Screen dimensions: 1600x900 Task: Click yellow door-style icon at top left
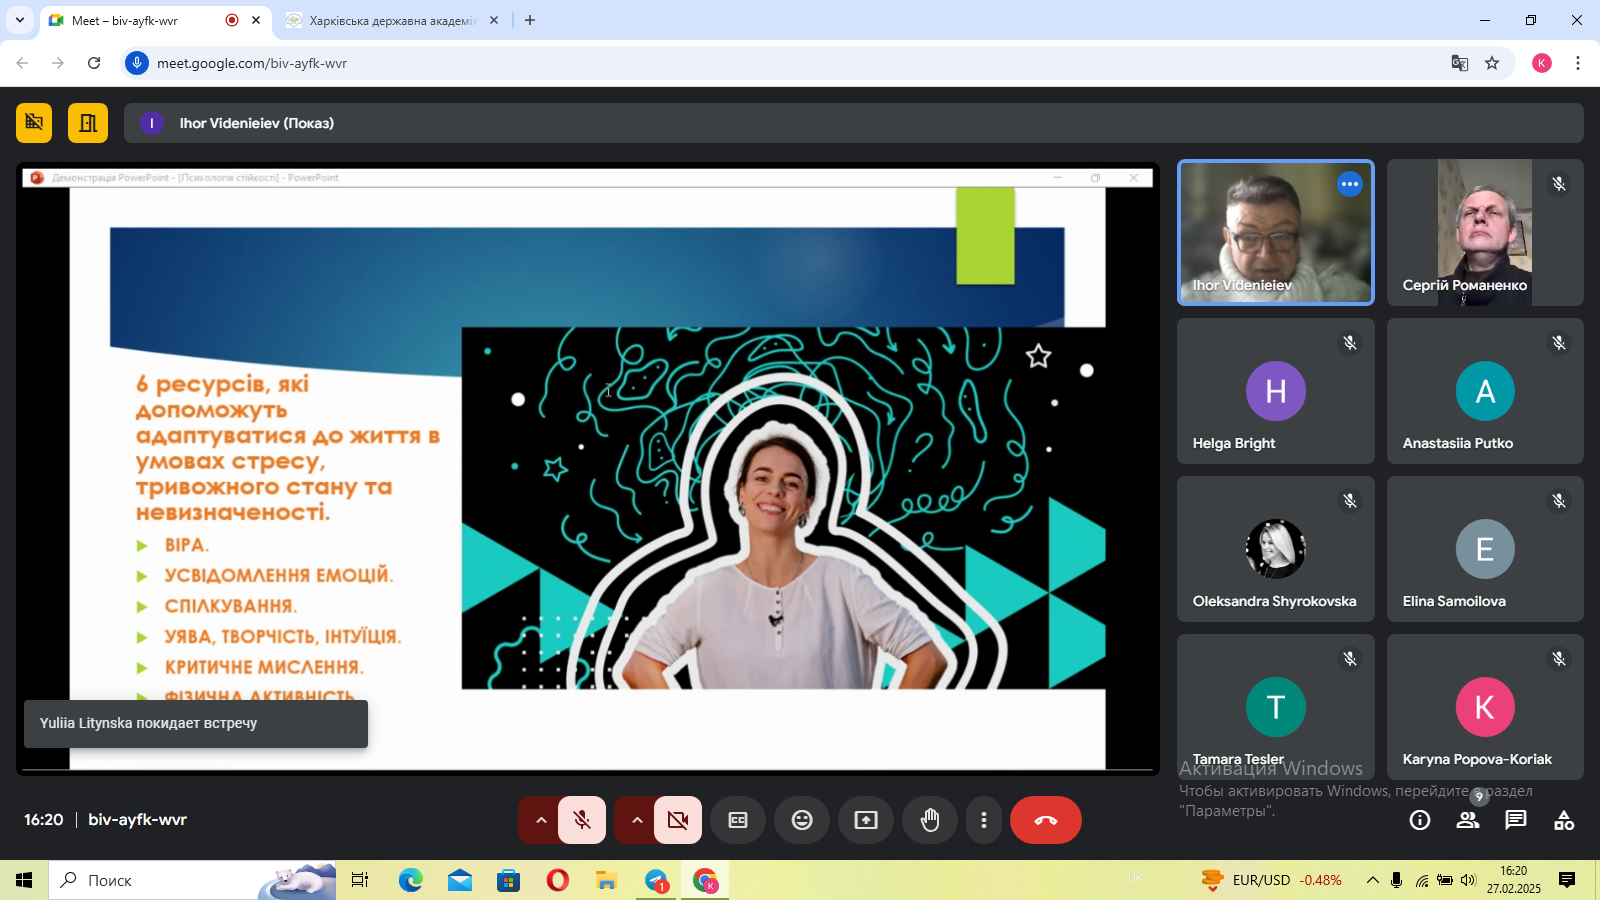[88, 123]
